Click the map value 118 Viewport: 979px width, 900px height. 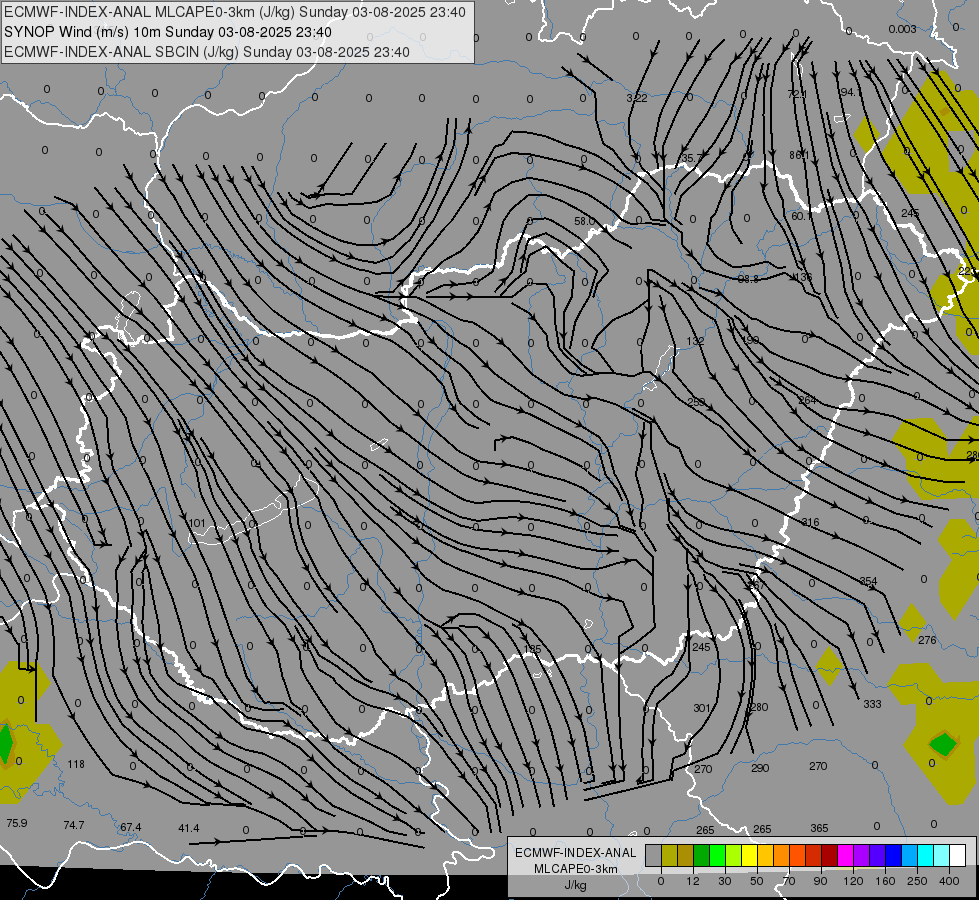coord(76,764)
